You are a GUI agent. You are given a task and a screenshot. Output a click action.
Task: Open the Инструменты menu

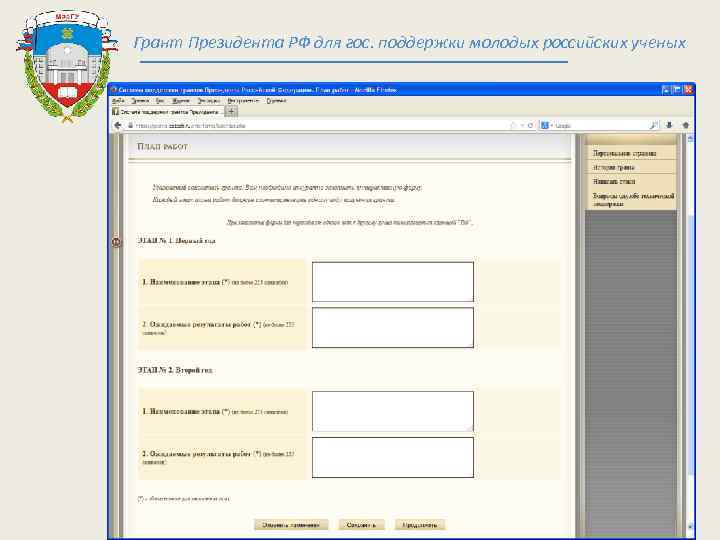(243, 101)
